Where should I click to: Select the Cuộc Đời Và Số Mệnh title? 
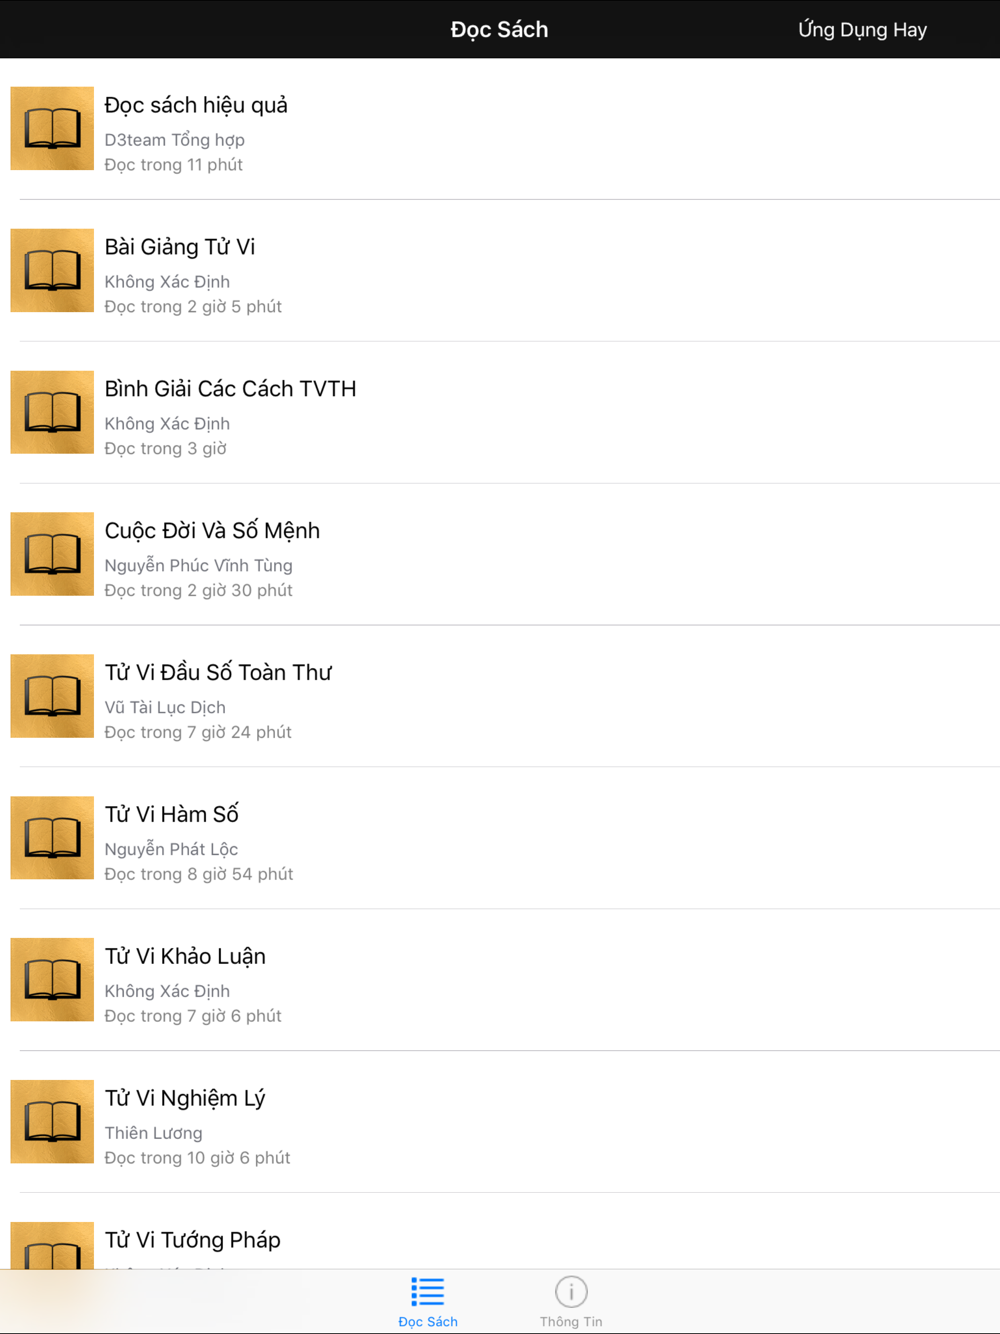click(212, 531)
